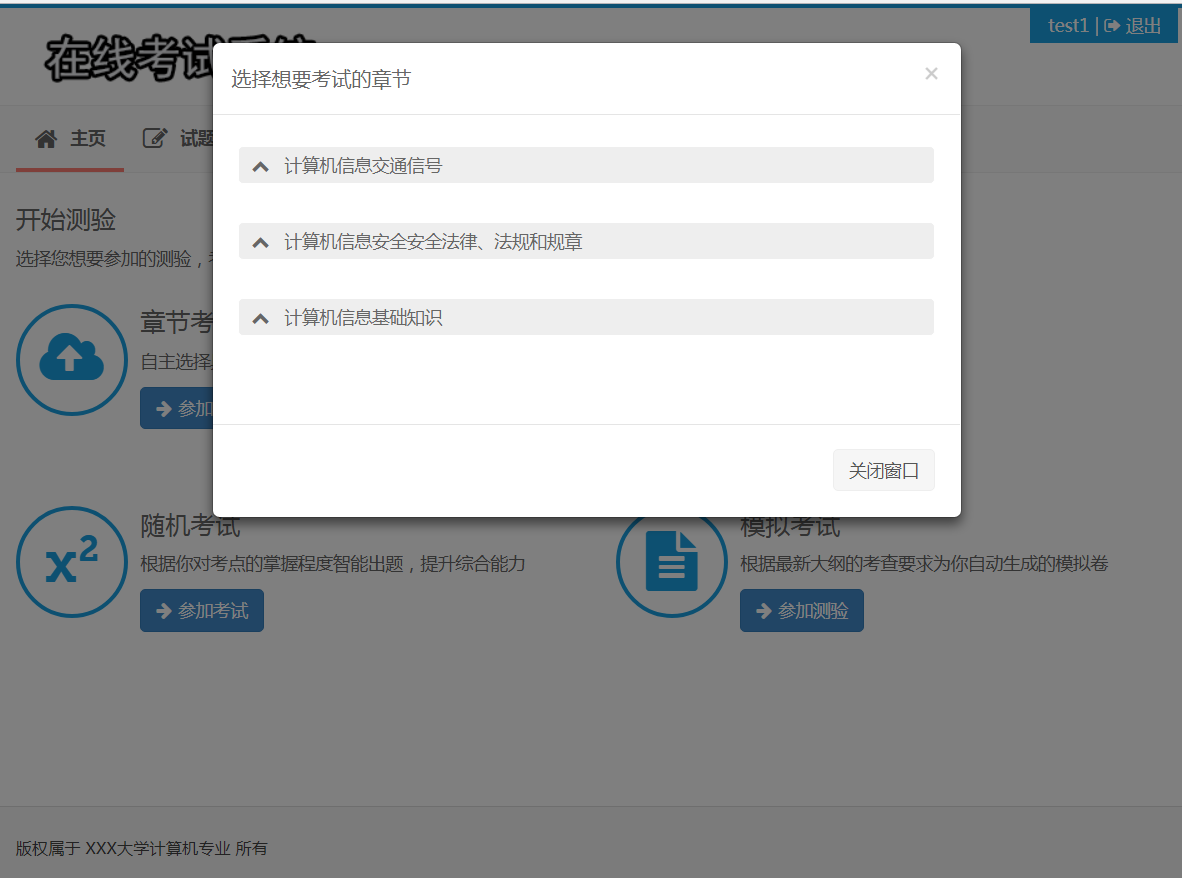Image resolution: width=1182 pixels, height=878 pixels.
Task: Open the test1 user account link
Action: 1066,25
